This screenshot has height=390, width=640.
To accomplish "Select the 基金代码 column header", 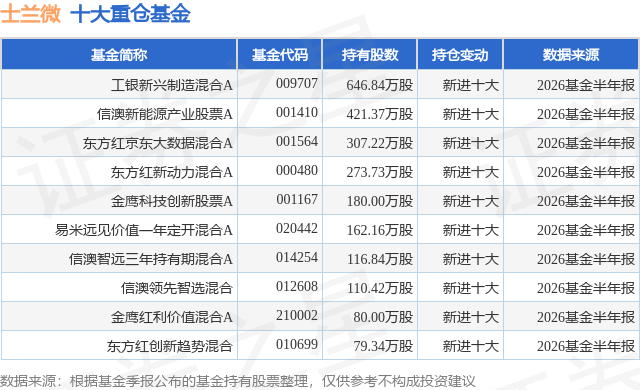I will 280,55.
